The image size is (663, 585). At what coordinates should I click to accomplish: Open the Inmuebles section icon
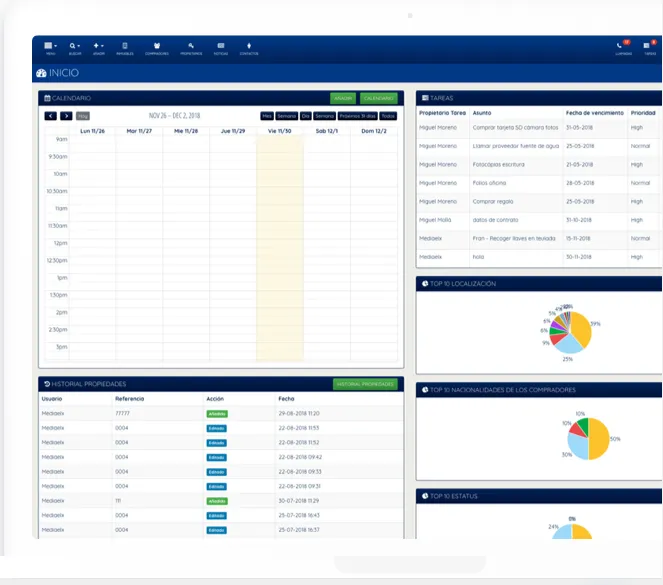pyautogui.click(x=125, y=48)
